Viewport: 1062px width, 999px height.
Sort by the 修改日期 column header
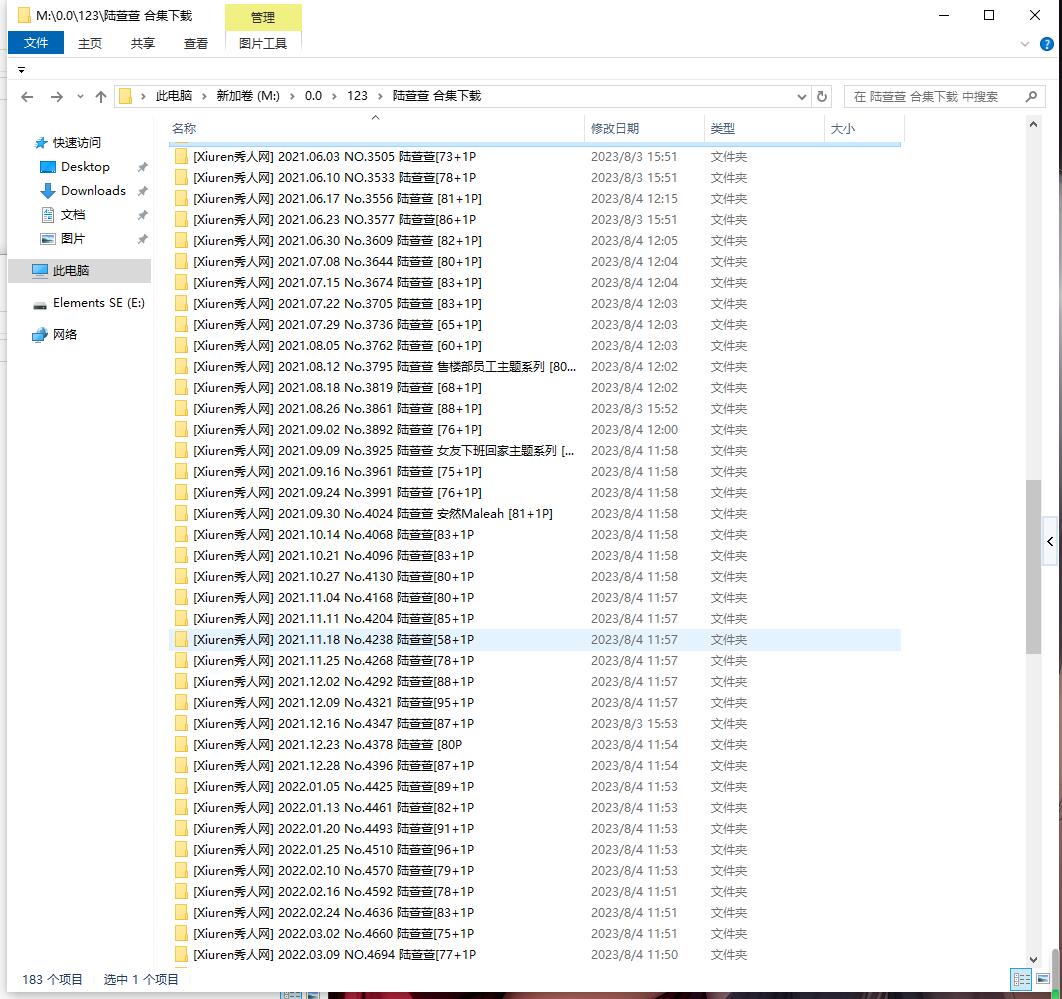point(644,128)
